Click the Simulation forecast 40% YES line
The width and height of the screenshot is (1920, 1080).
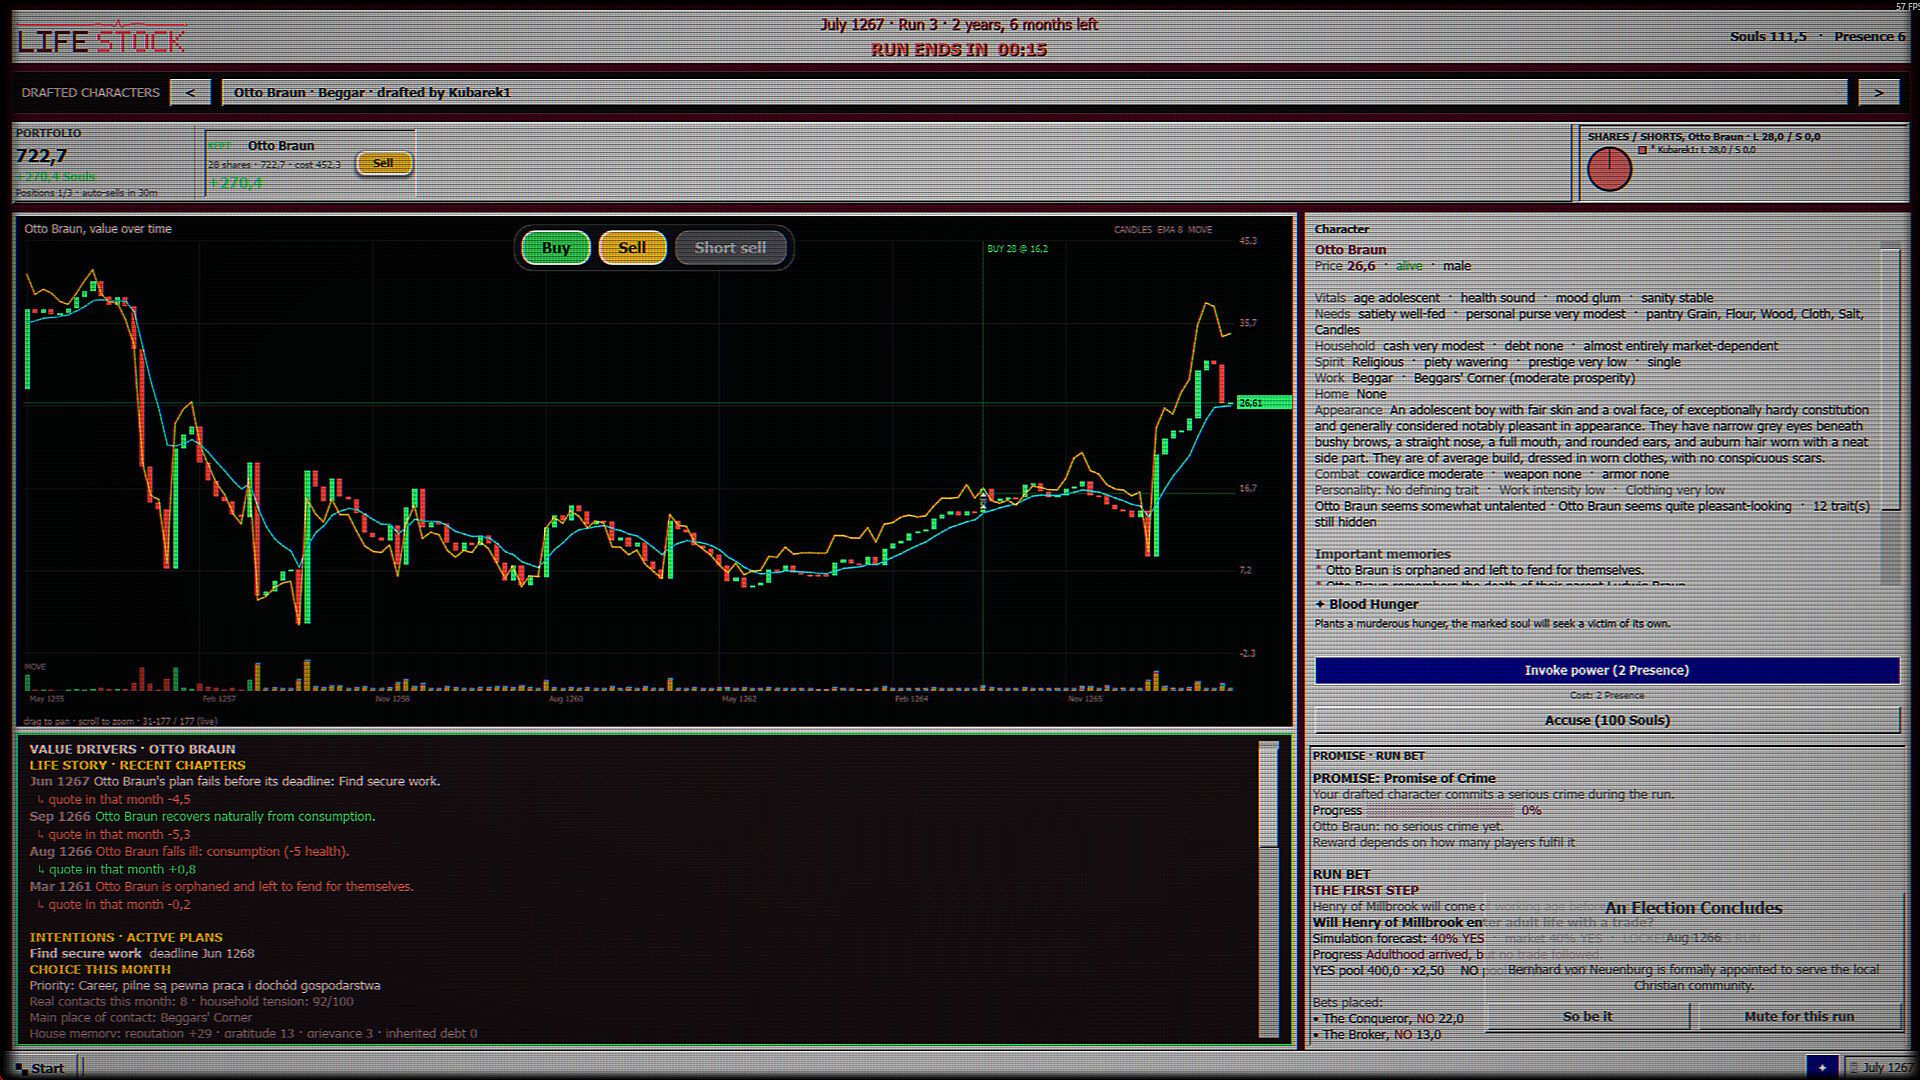[x=1398, y=939]
